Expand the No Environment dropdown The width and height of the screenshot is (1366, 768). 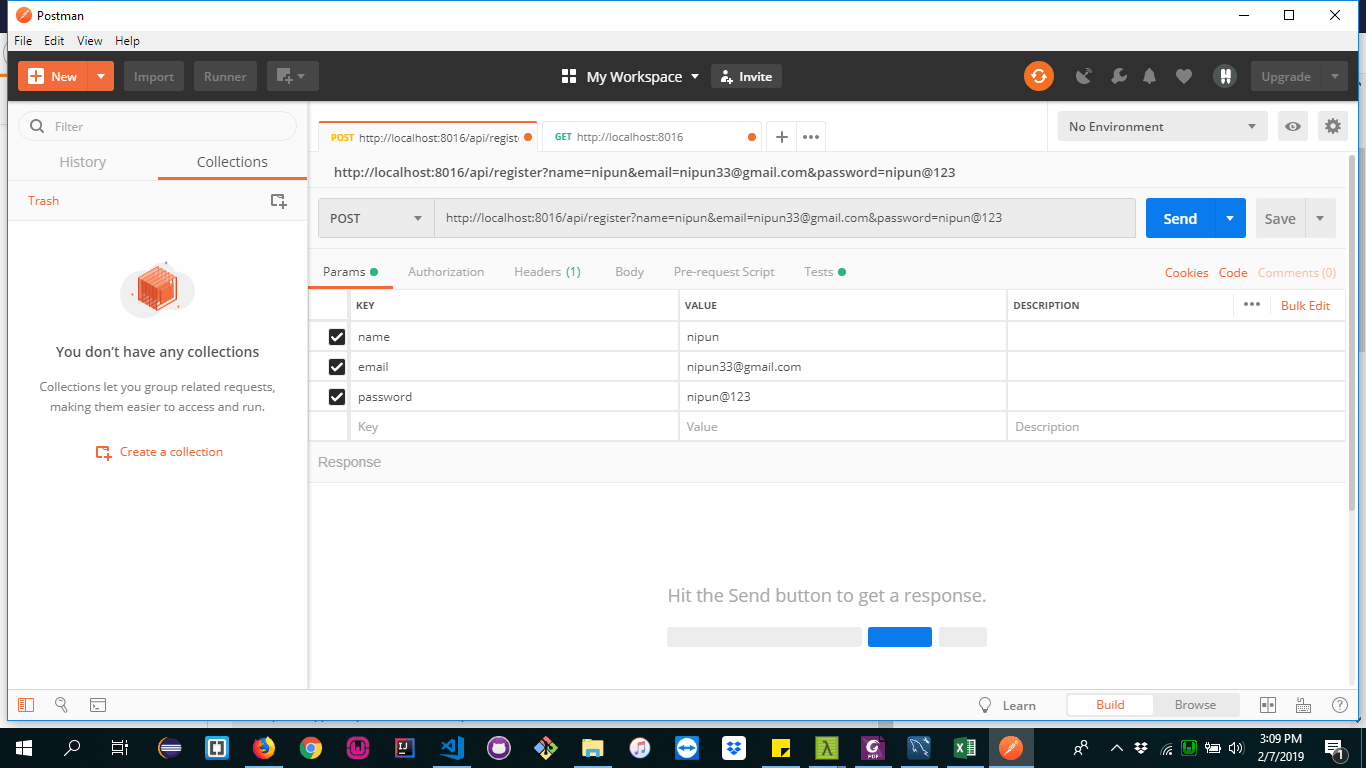(1162, 127)
